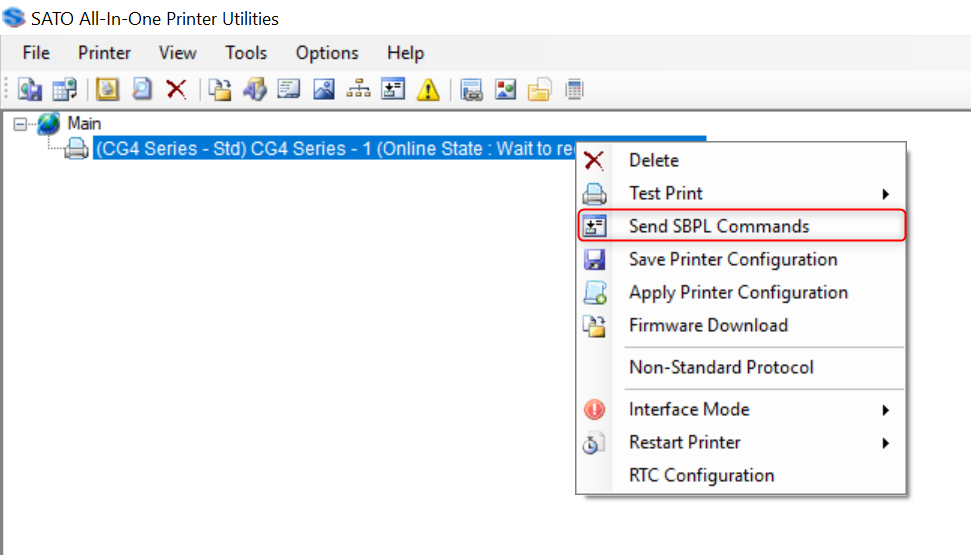Select Send SBPL Commands from context menu
This screenshot has width=971, height=555.
[x=719, y=226]
